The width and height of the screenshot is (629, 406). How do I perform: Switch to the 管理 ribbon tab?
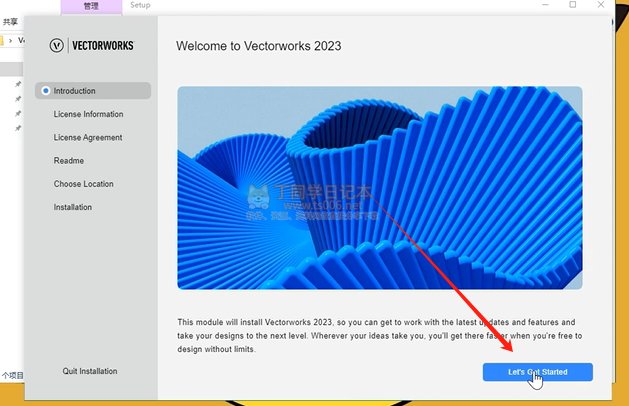[x=91, y=6]
